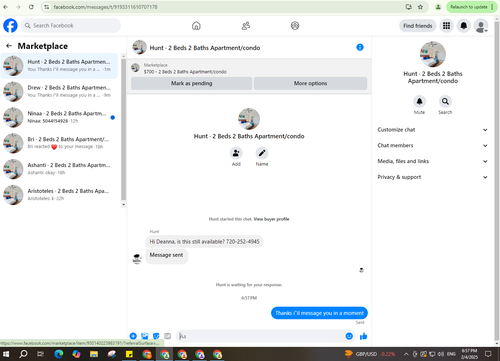The width and height of the screenshot is (500, 361).
Task: Open the $700 Marketplace listing link
Action: point(185,72)
